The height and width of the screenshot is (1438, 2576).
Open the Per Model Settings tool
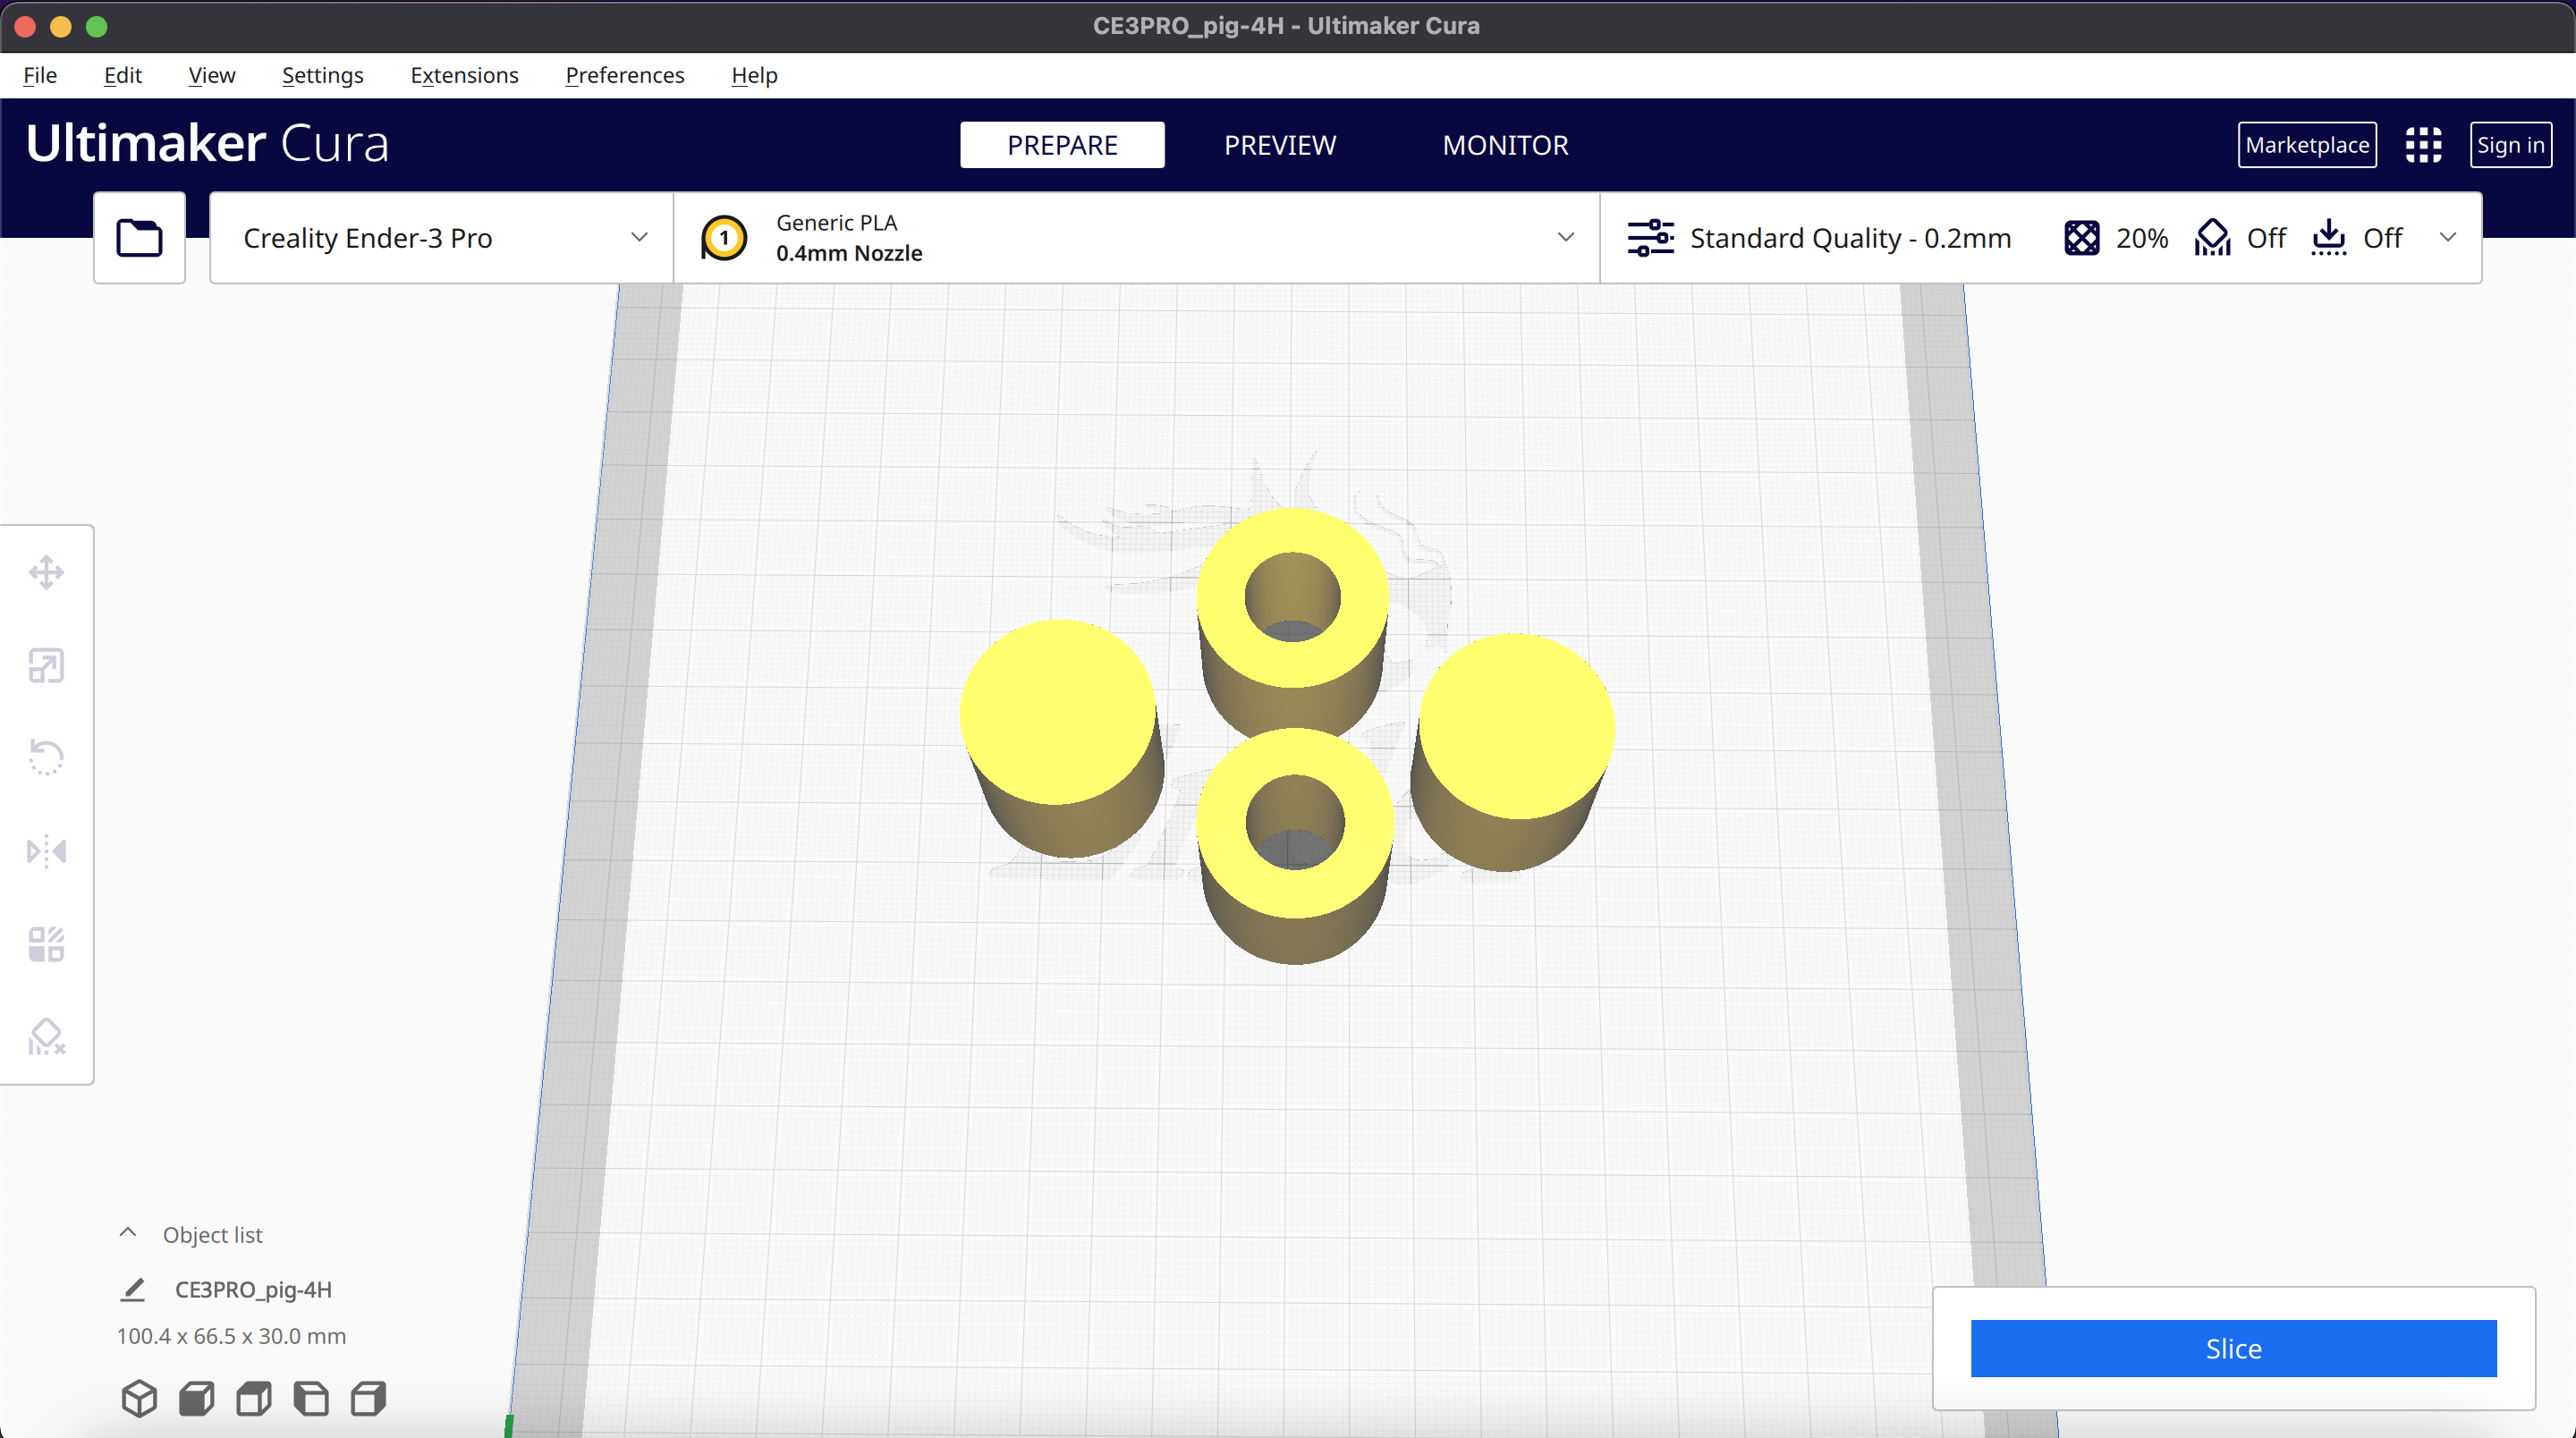click(46, 944)
